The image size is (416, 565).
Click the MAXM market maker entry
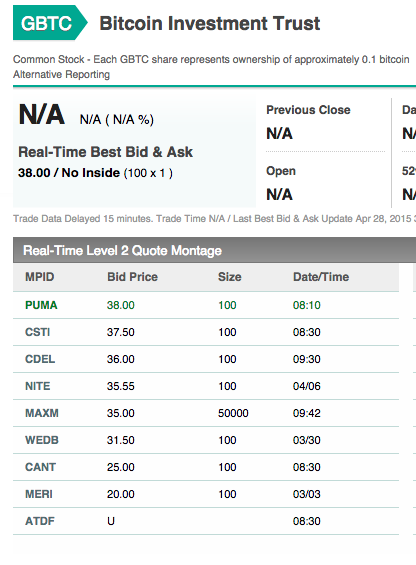point(42,413)
